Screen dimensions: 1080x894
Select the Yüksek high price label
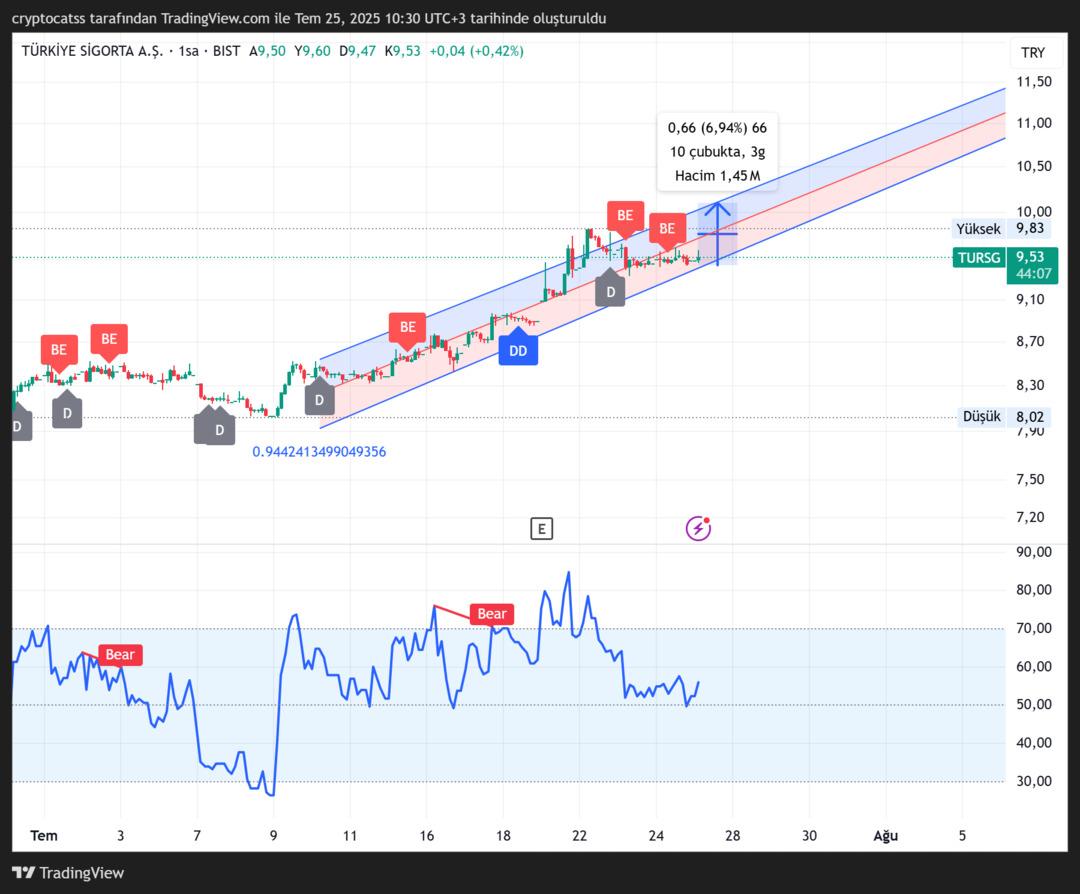(x=978, y=229)
